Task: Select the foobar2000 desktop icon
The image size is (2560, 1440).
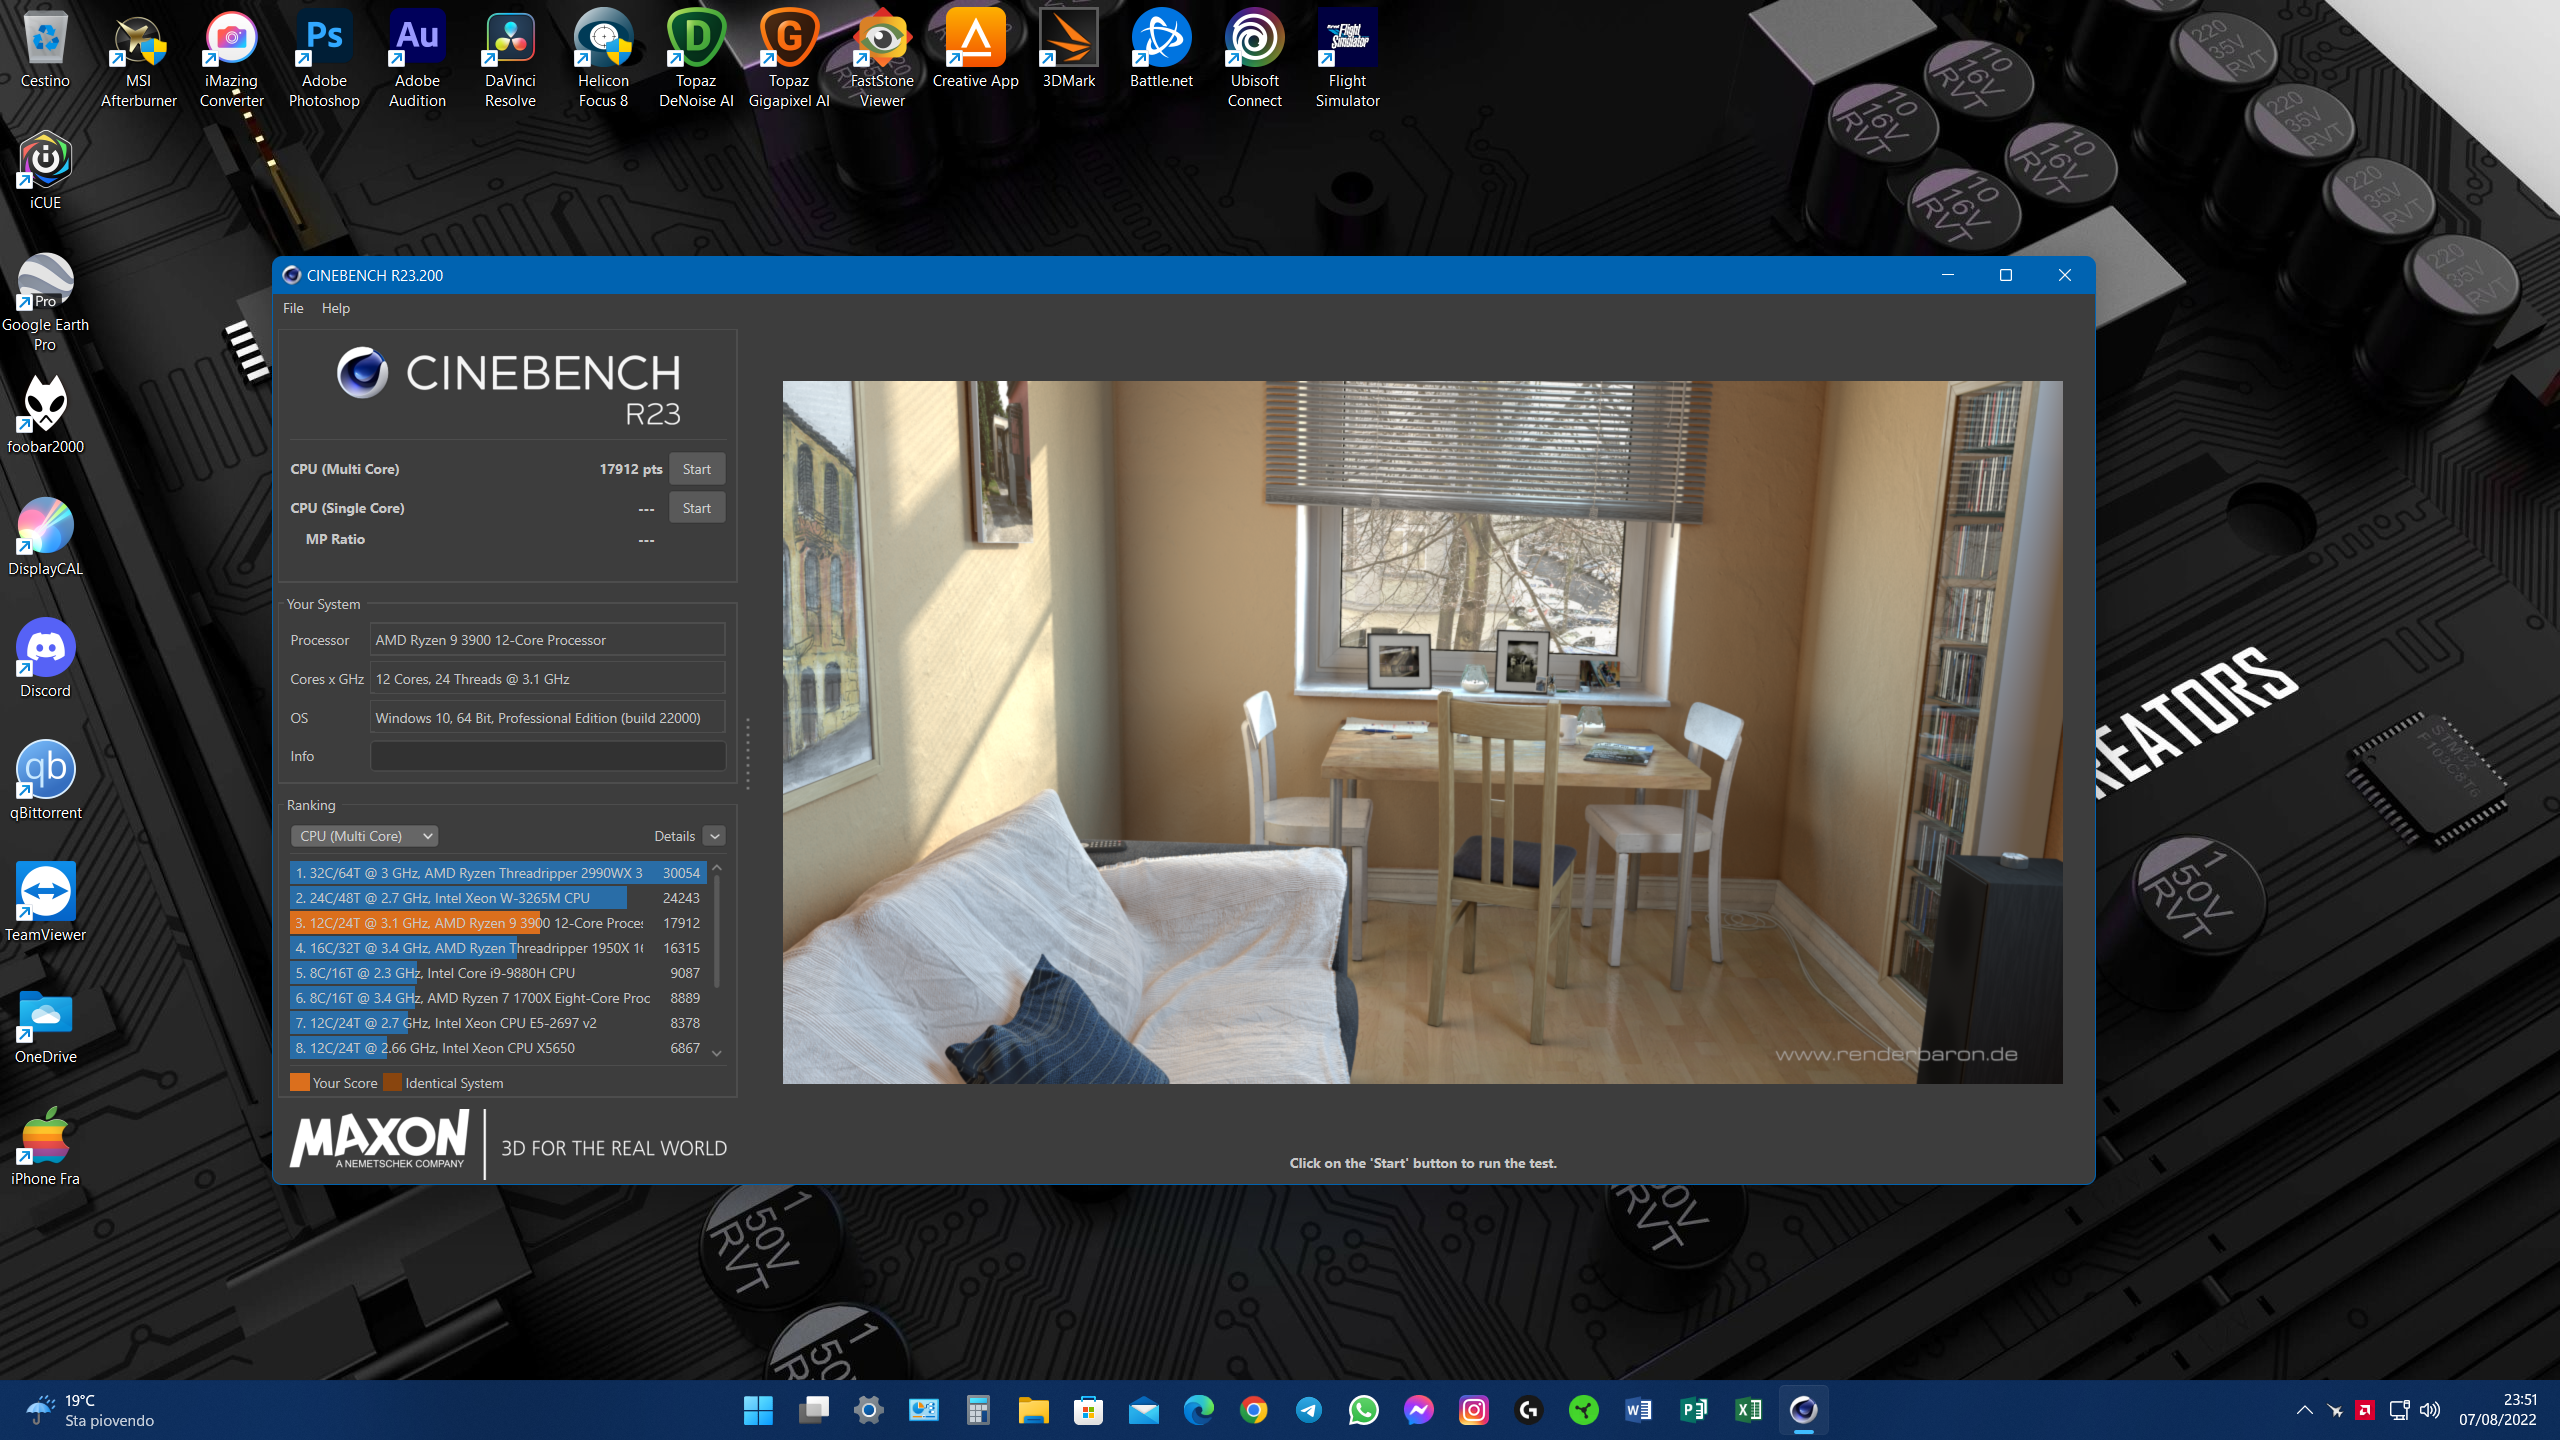Action: click(45, 415)
